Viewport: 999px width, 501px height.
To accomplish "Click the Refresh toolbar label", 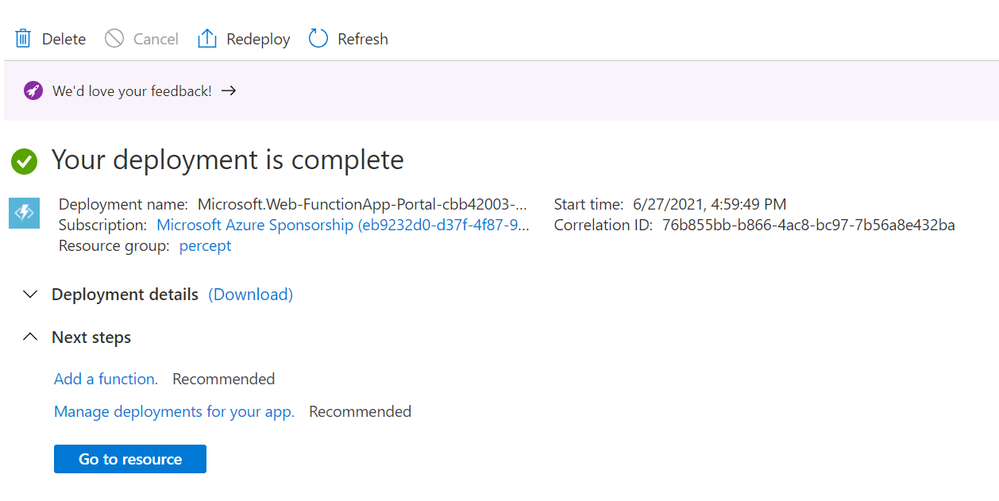I will coord(363,39).
